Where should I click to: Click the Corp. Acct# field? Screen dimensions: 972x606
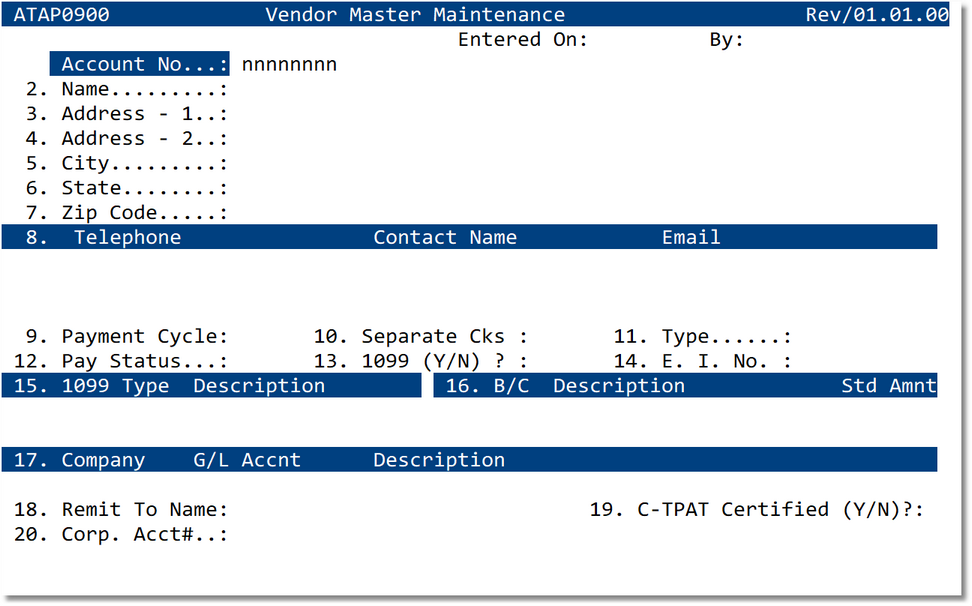(144, 534)
